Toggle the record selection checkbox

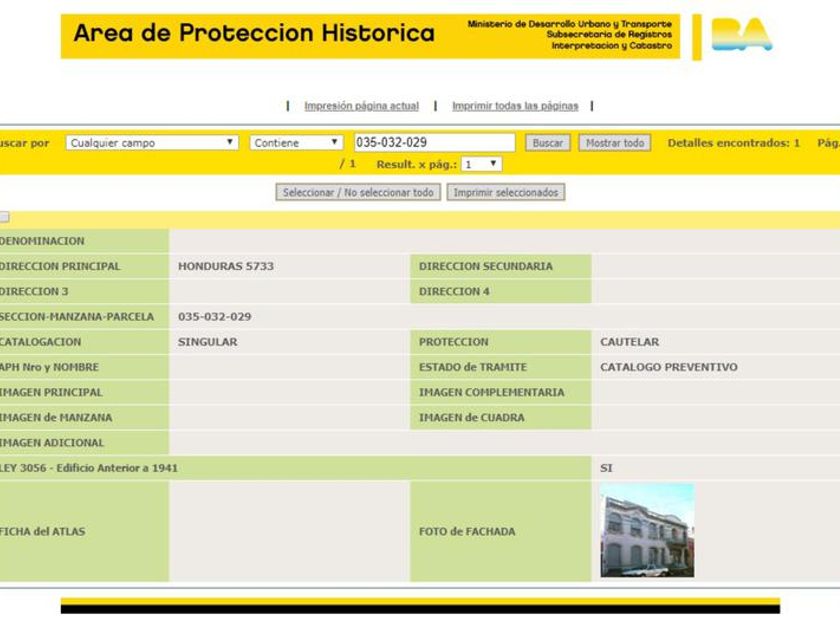4,217
